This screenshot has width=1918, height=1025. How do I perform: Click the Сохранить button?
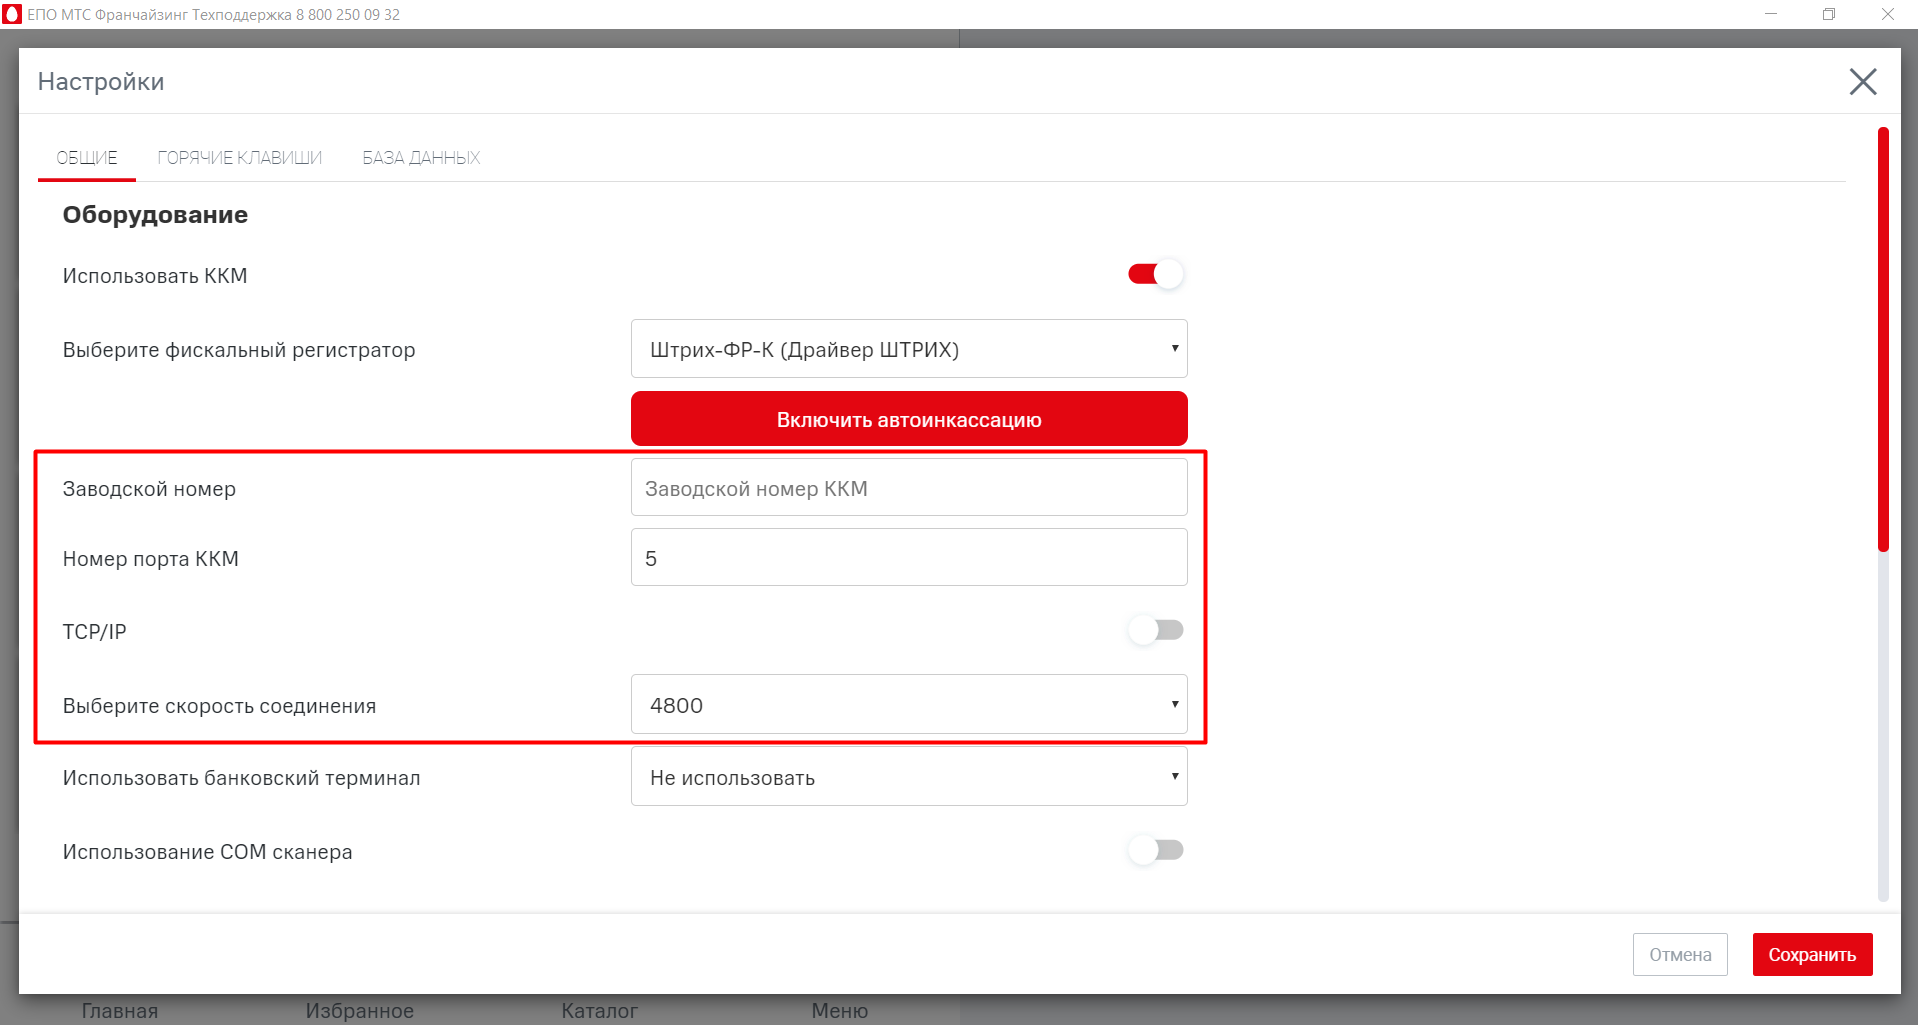click(1812, 955)
